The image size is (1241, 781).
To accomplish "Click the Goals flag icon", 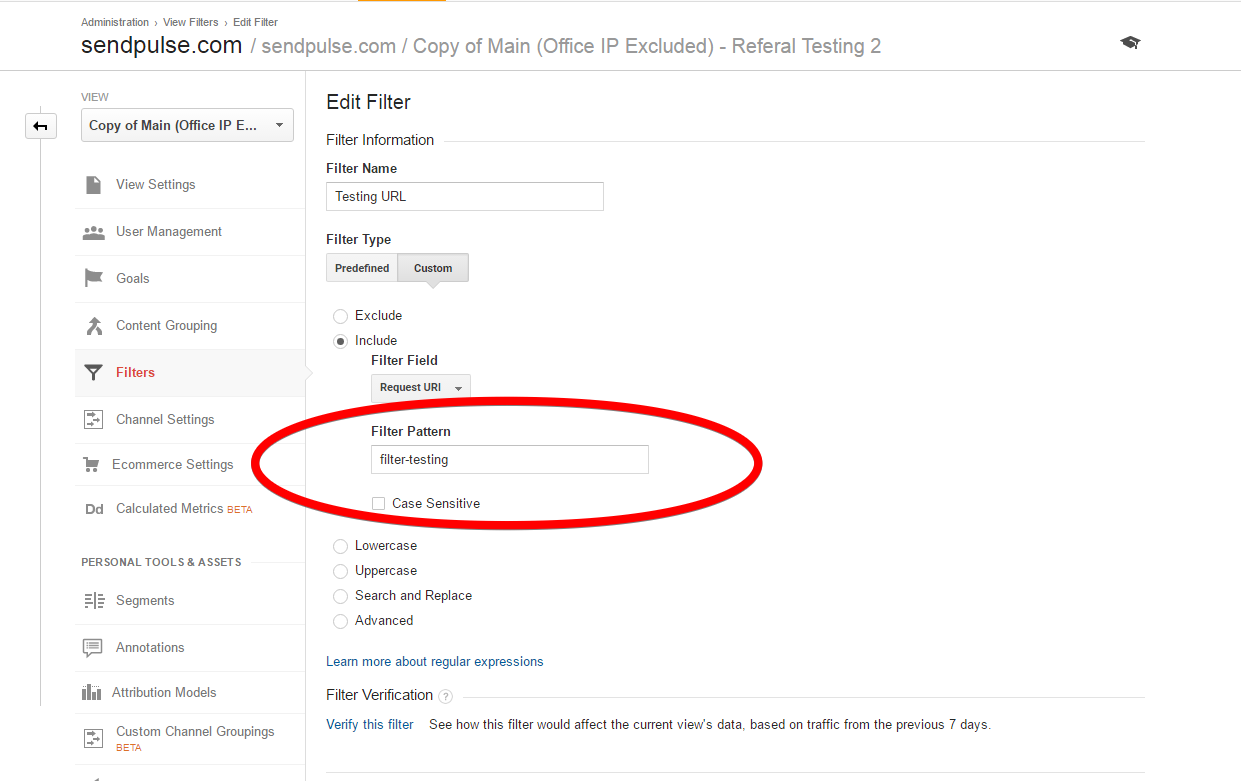I will point(93,279).
